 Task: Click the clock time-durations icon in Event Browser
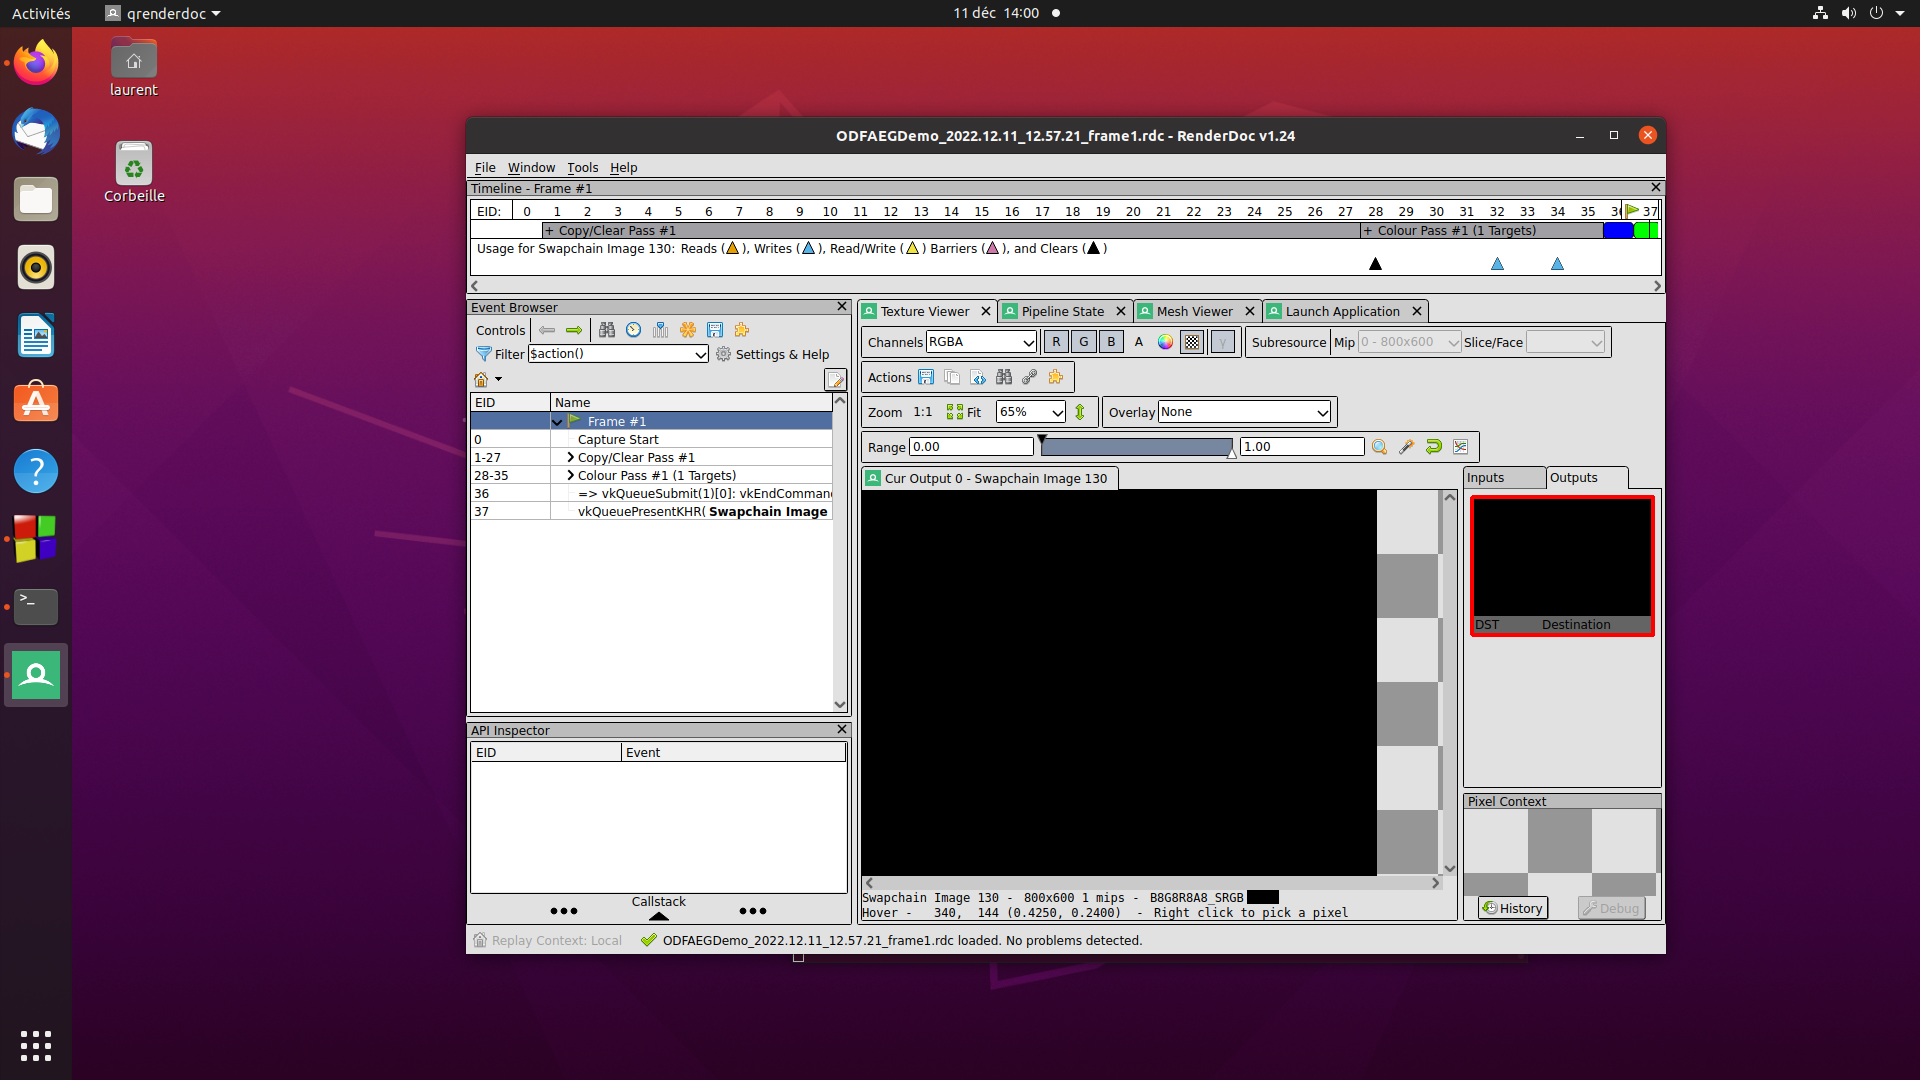634,330
